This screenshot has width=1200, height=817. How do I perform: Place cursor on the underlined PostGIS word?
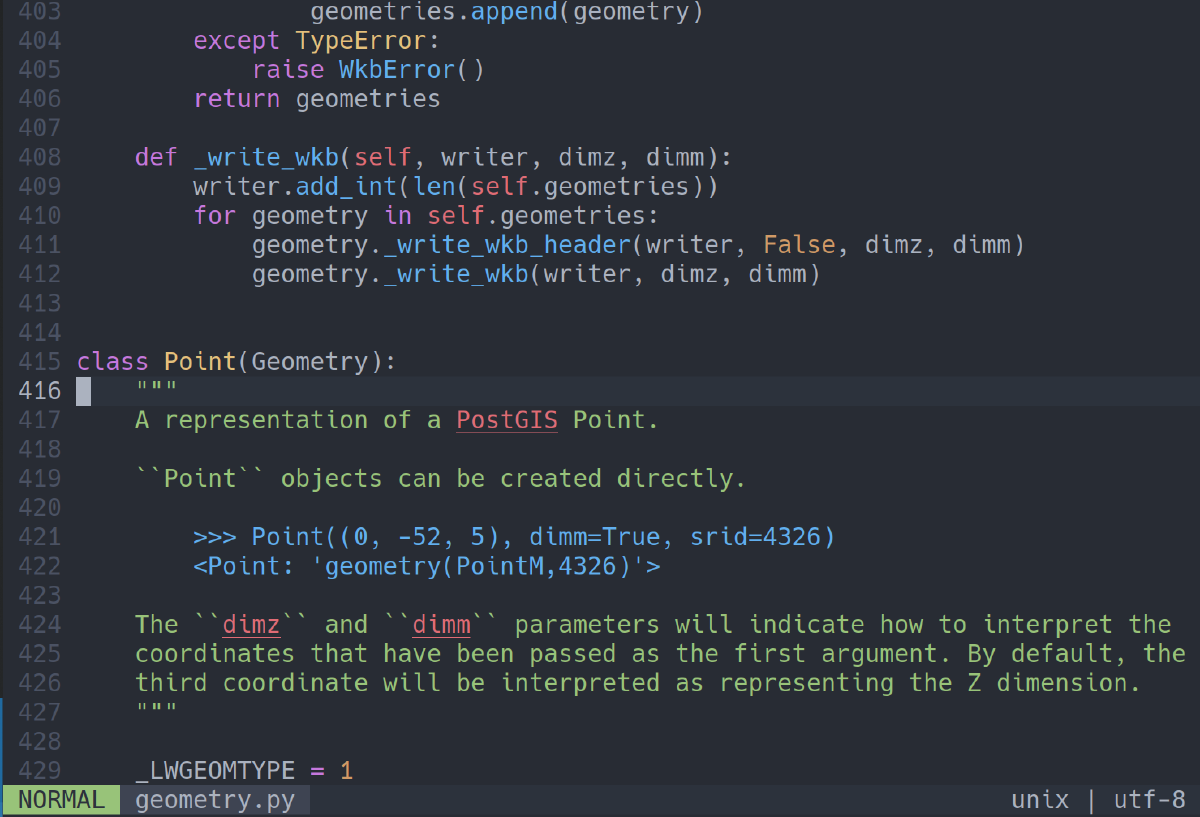tap(507, 420)
